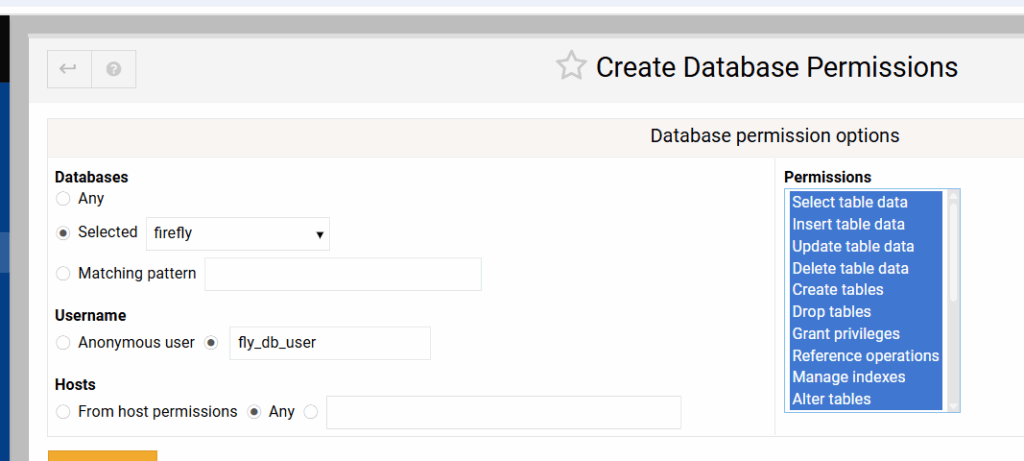Image resolution: width=1024 pixels, height=461 pixels.
Task: Select the Any hosts radio button
Action: point(254,412)
